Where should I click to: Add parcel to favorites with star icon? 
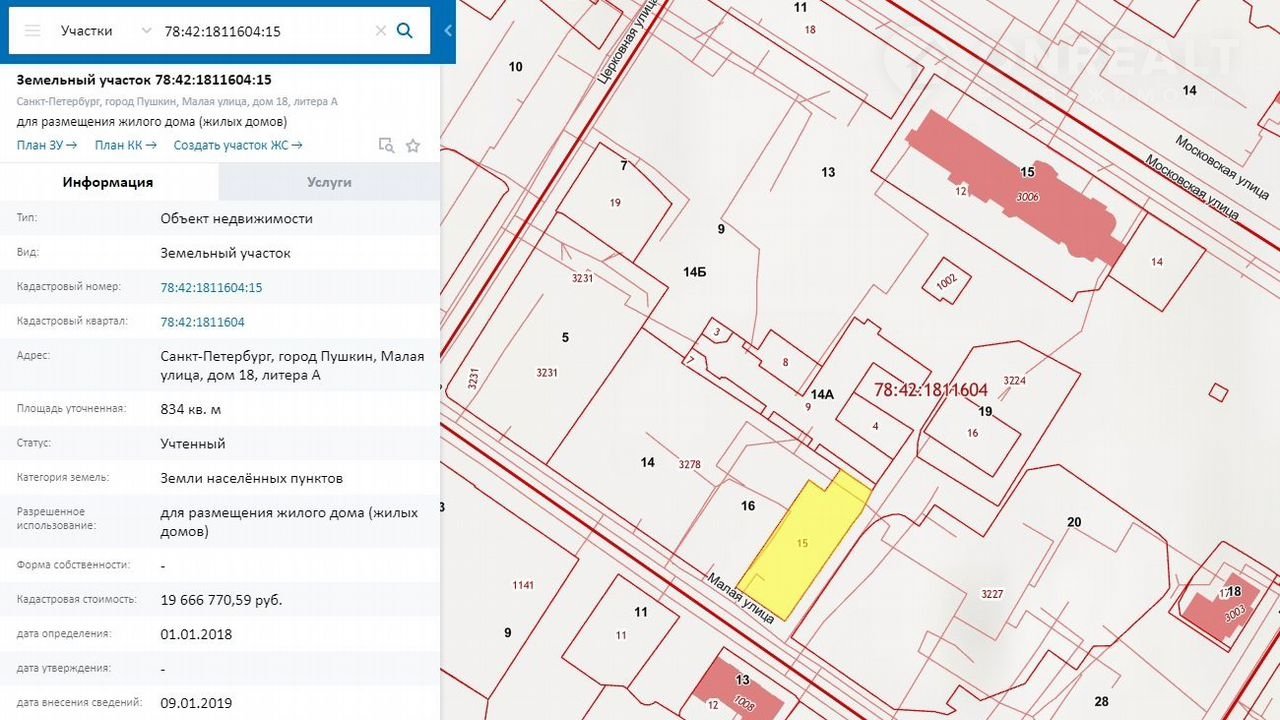[413, 146]
